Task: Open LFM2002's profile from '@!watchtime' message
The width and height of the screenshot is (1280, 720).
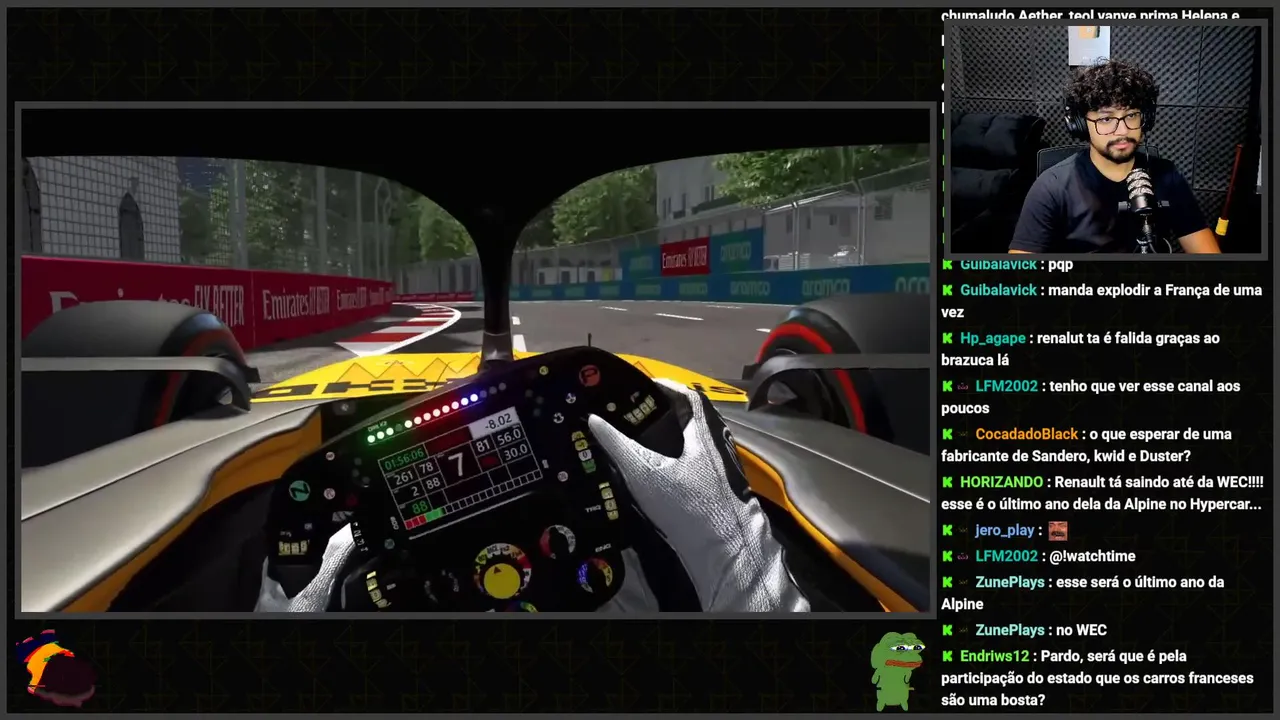Action: coord(1006,556)
